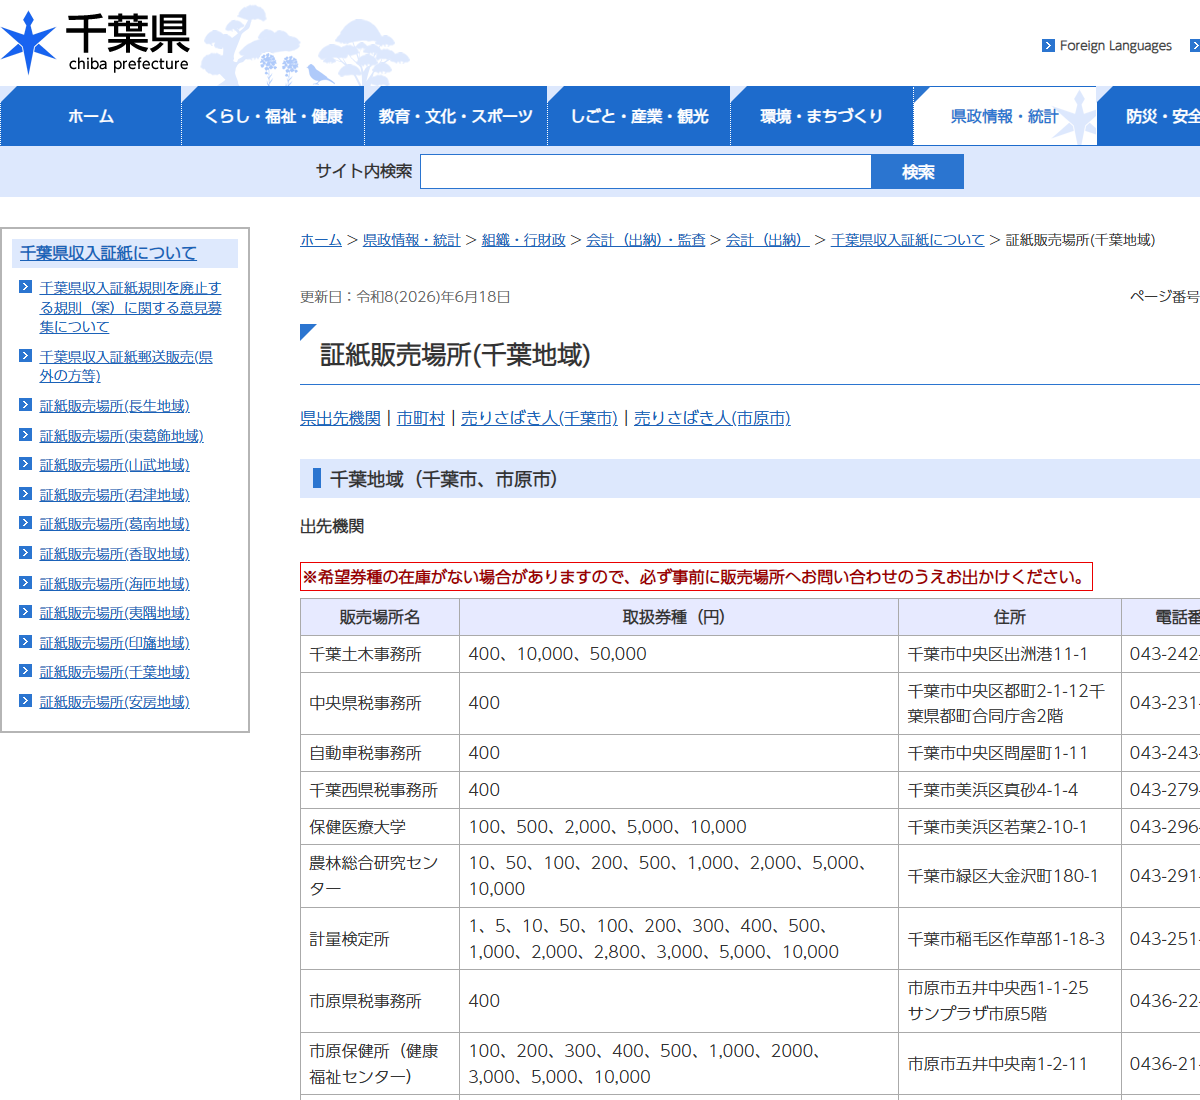Jump to 県出先機関 anchor link
Viewport: 1200px width, 1100px height.
pos(340,418)
